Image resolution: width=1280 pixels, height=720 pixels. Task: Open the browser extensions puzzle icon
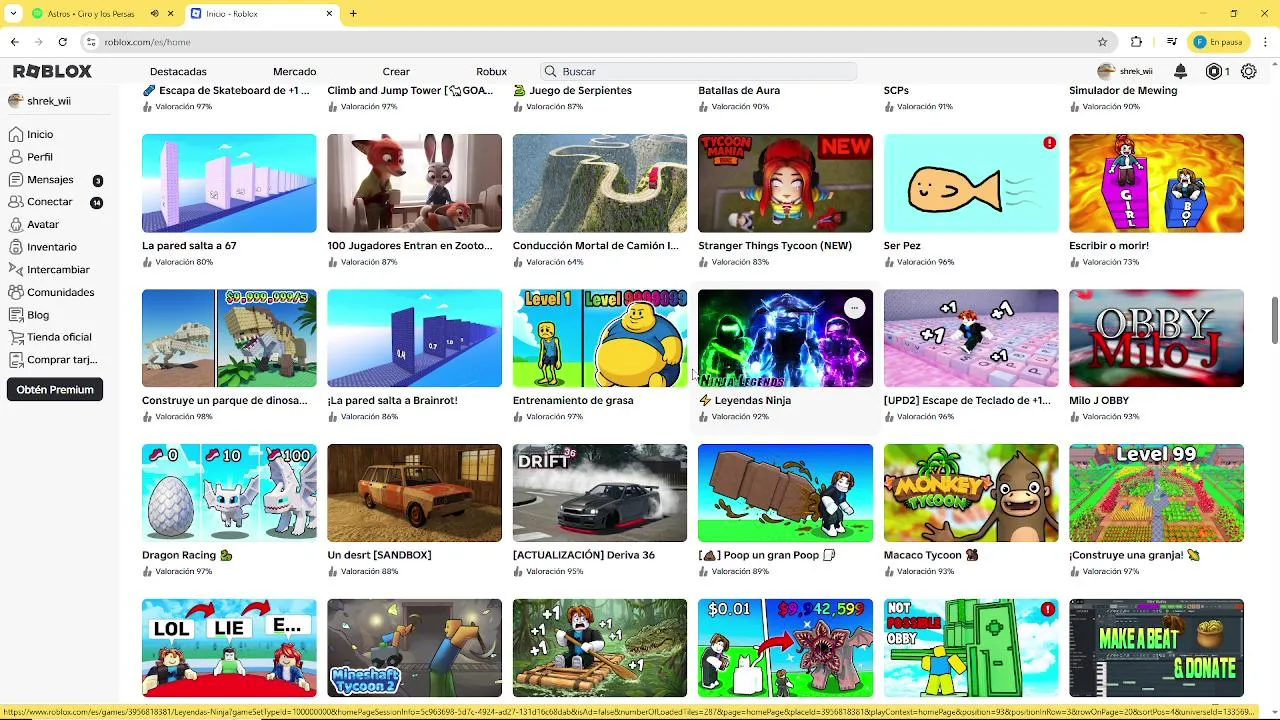pos(1136,42)
